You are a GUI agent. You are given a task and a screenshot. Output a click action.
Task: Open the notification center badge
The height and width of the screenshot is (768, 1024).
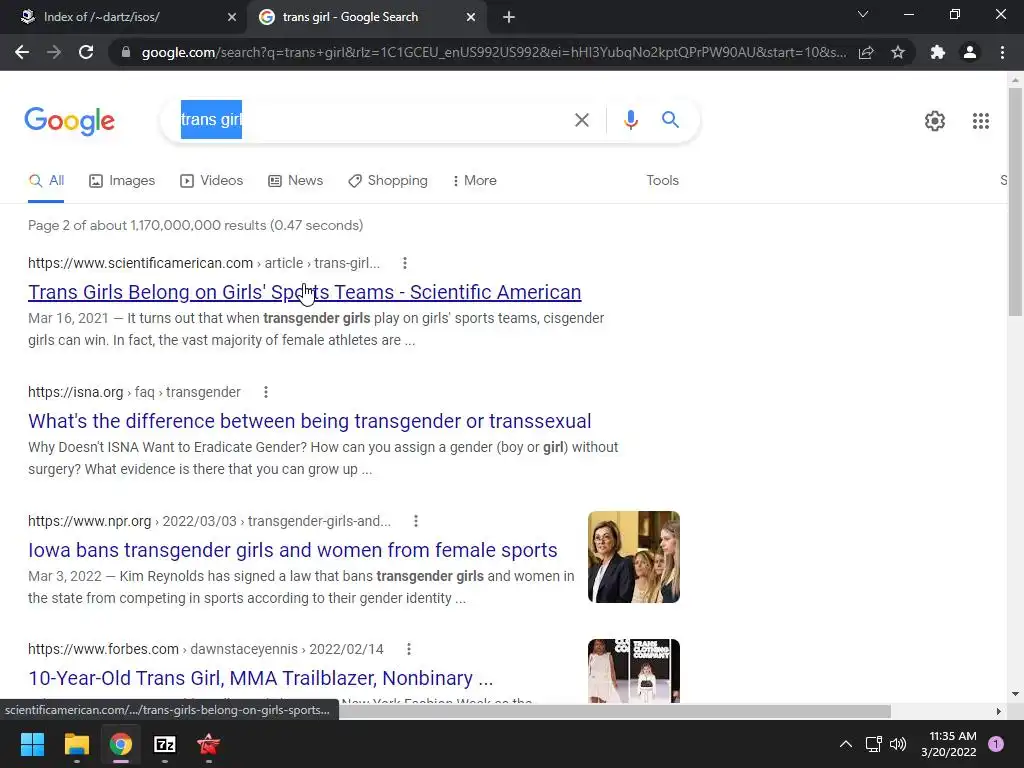[x=996, y=744]
